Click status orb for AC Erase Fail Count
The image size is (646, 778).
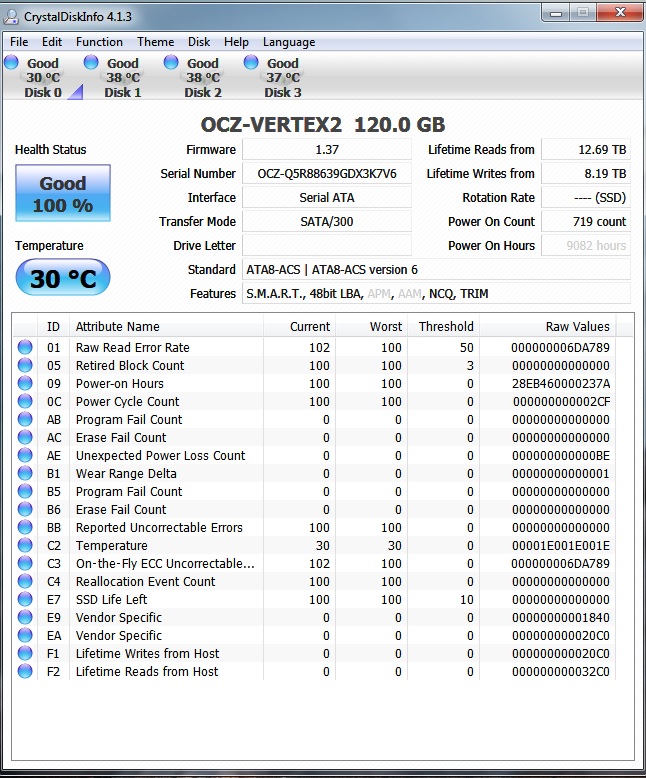click(x=25, y=438)
